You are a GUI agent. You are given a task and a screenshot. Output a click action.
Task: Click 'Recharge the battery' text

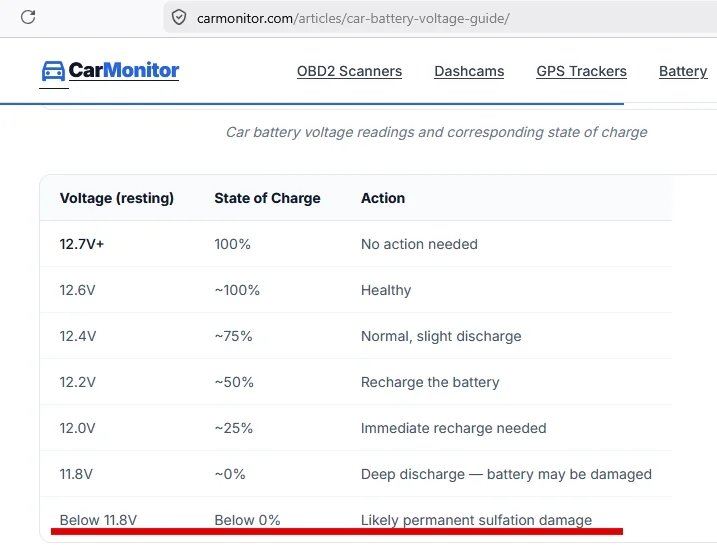(x=430, y=382)
